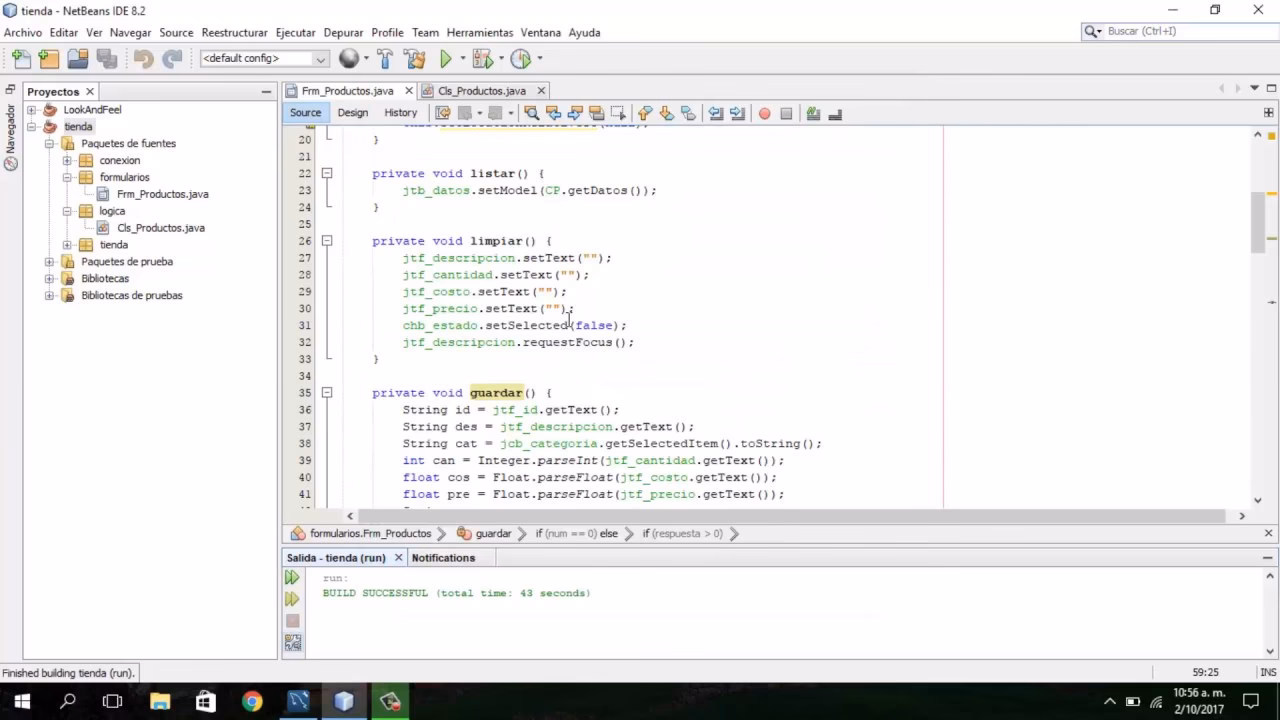The height and width of the screenshot is (720, 1280).
Task: Click the Debug Project icon
Action: [482, 59]
